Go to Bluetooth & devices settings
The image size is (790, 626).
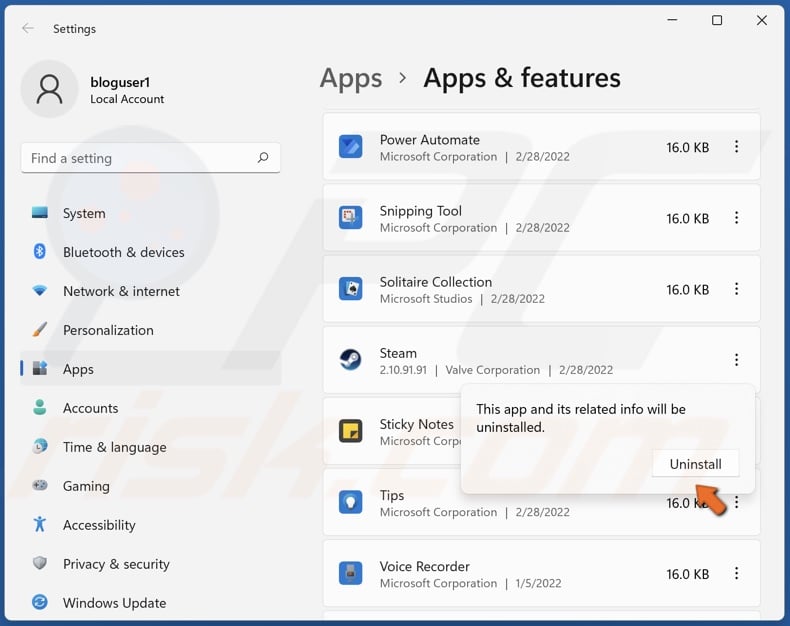click(123, 252)
